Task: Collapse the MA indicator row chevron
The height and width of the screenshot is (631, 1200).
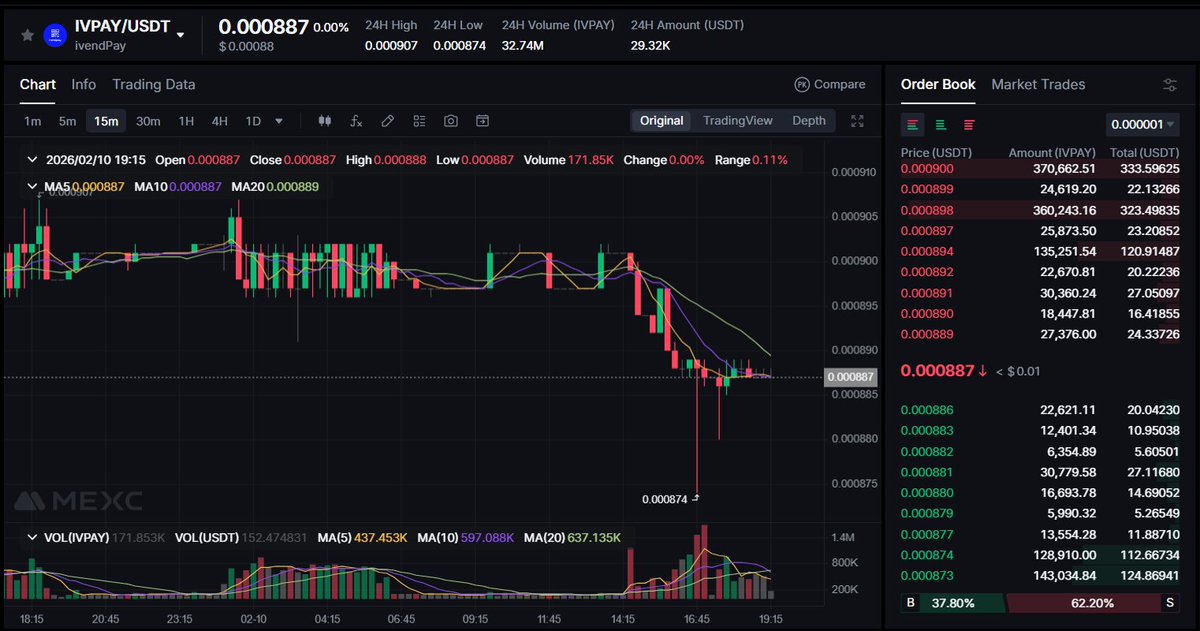Action: [x=31, y=187]
